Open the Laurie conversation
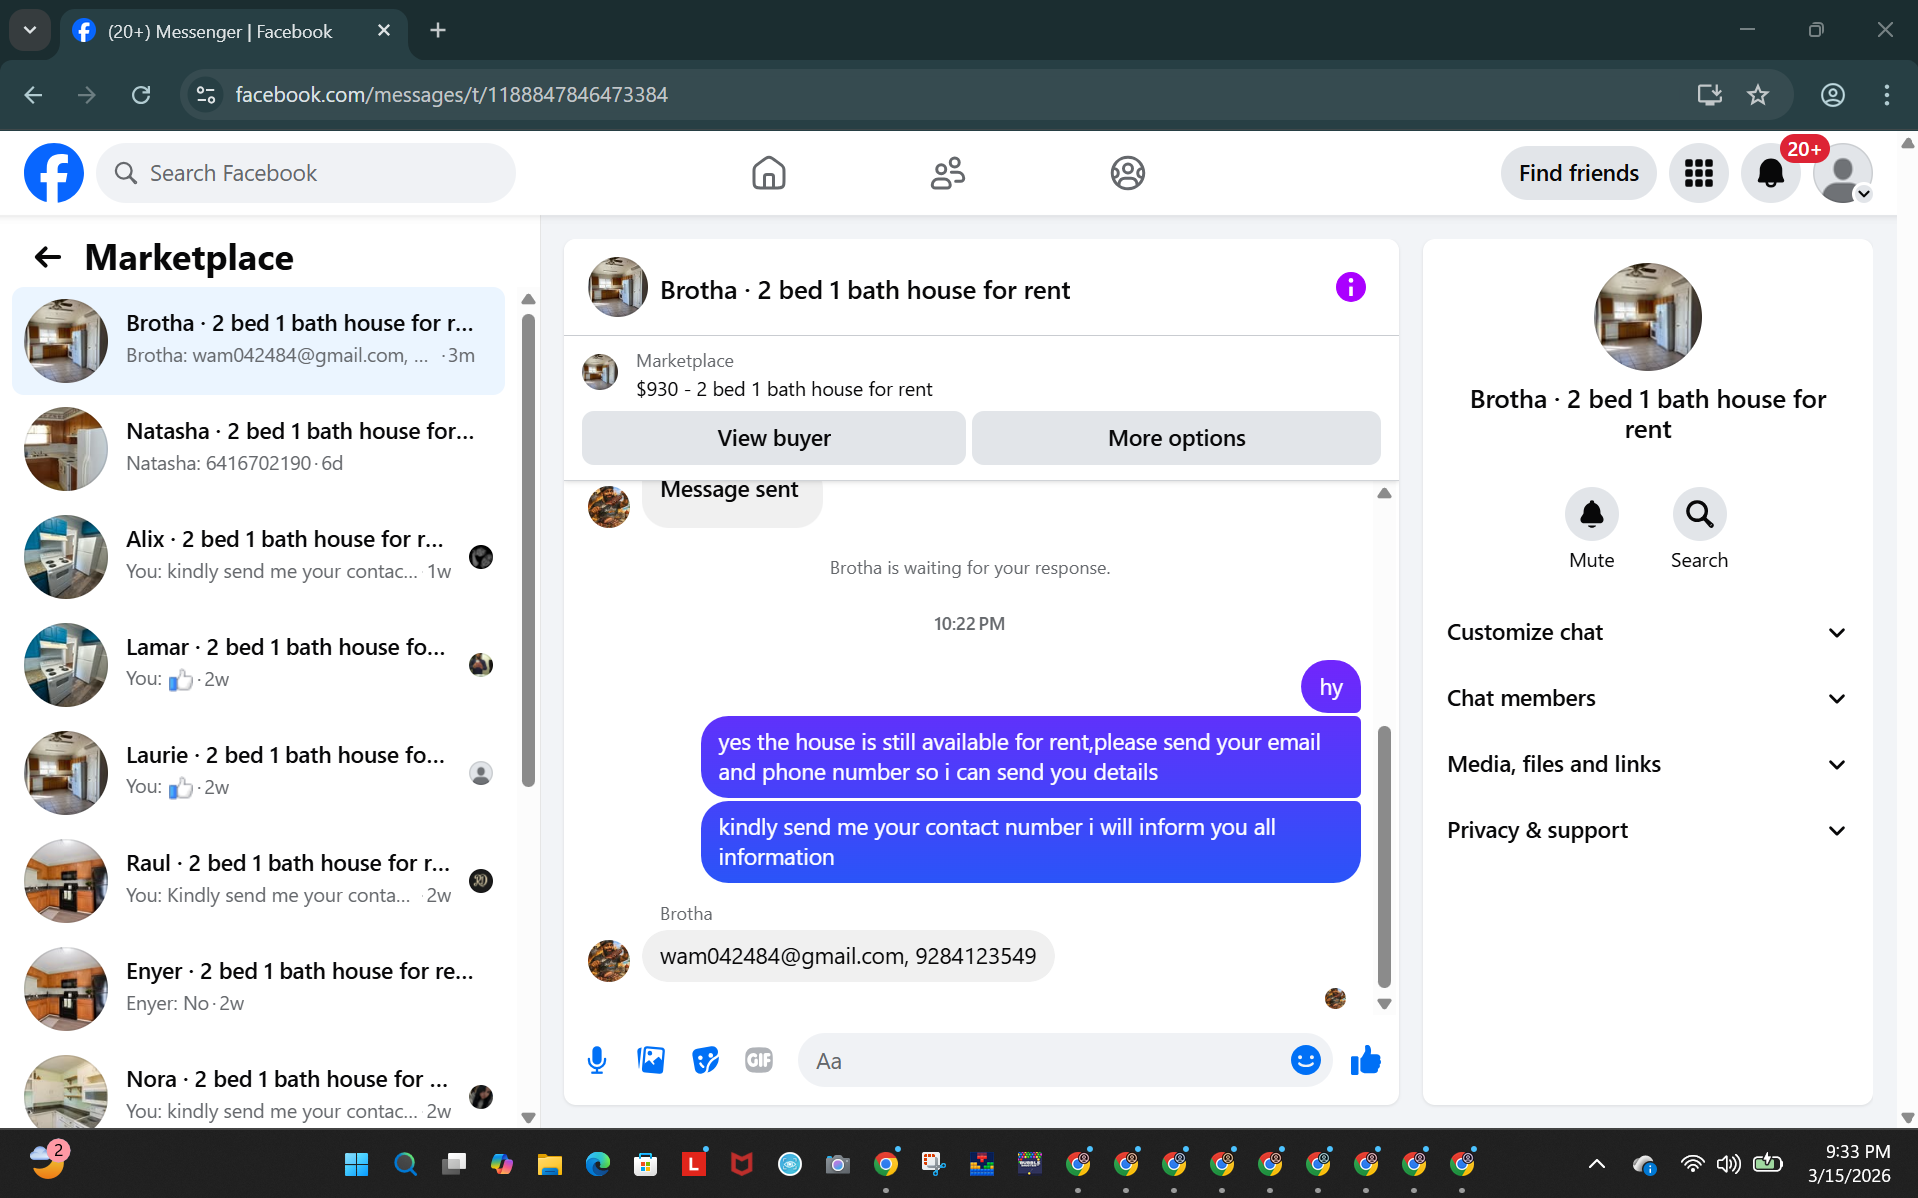The image size is (1918, 1198). point(258,772)
